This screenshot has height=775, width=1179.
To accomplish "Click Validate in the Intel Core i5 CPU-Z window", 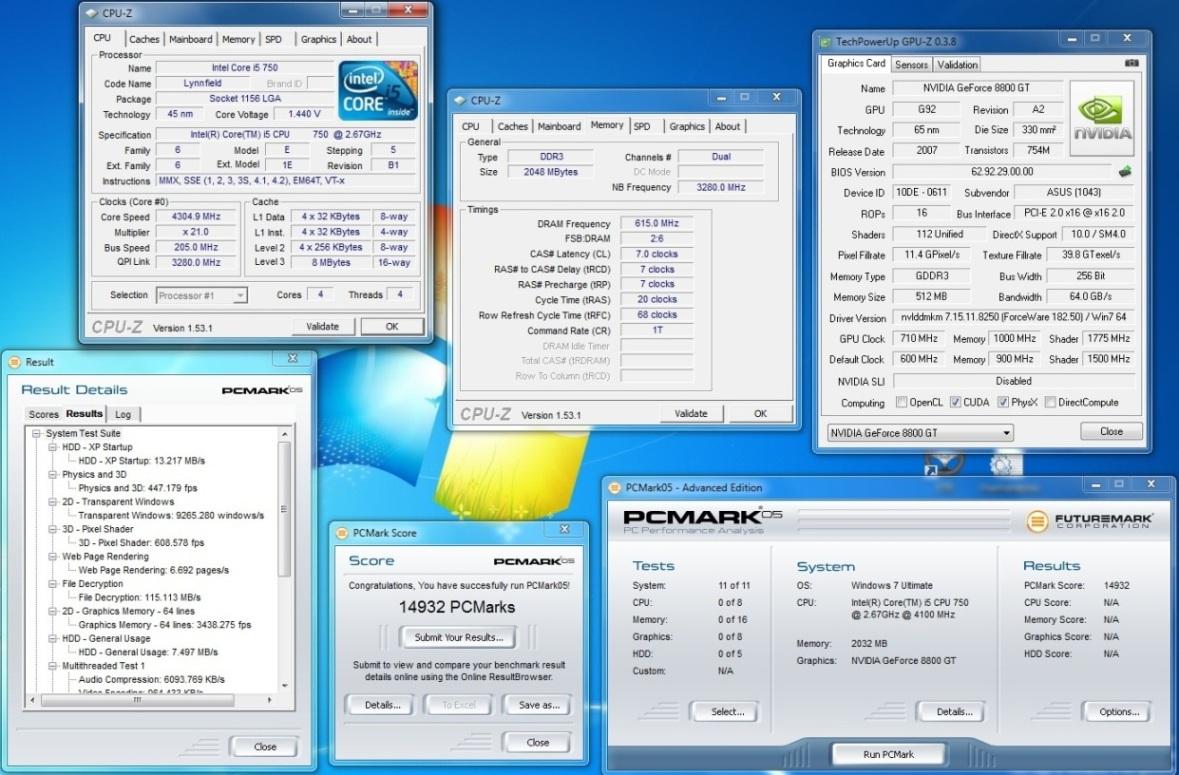I will tap(323, 326).
